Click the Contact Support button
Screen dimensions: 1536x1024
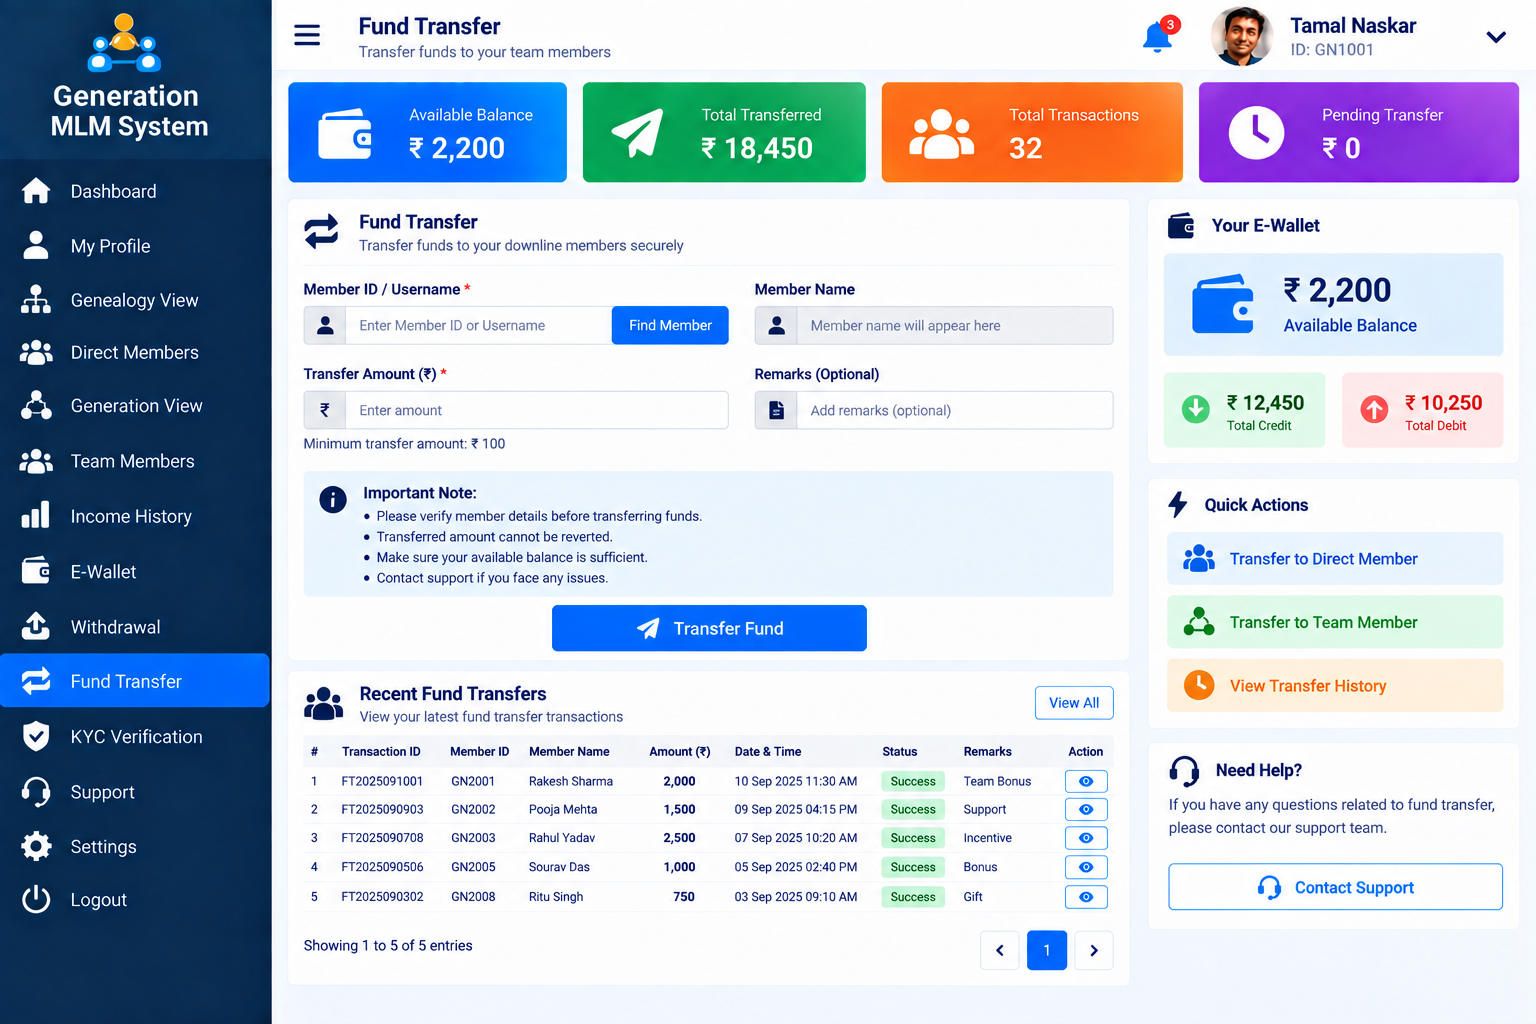click(1335, 887)
